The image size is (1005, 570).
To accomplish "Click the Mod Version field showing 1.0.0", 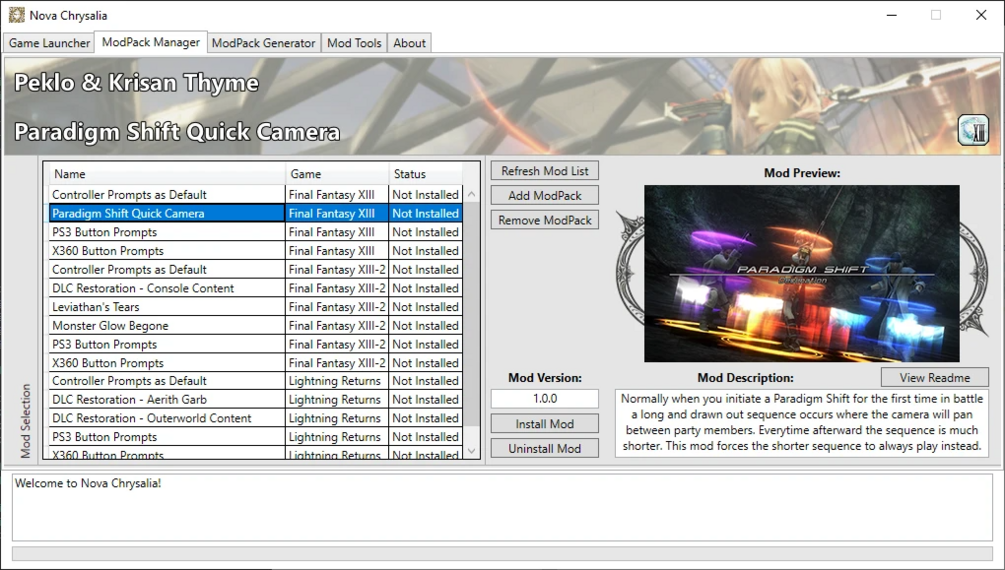I will coord(545,398).
